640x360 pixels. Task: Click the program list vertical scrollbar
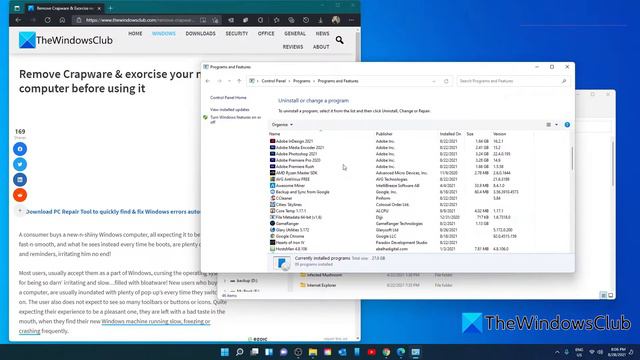pos(572,158)
